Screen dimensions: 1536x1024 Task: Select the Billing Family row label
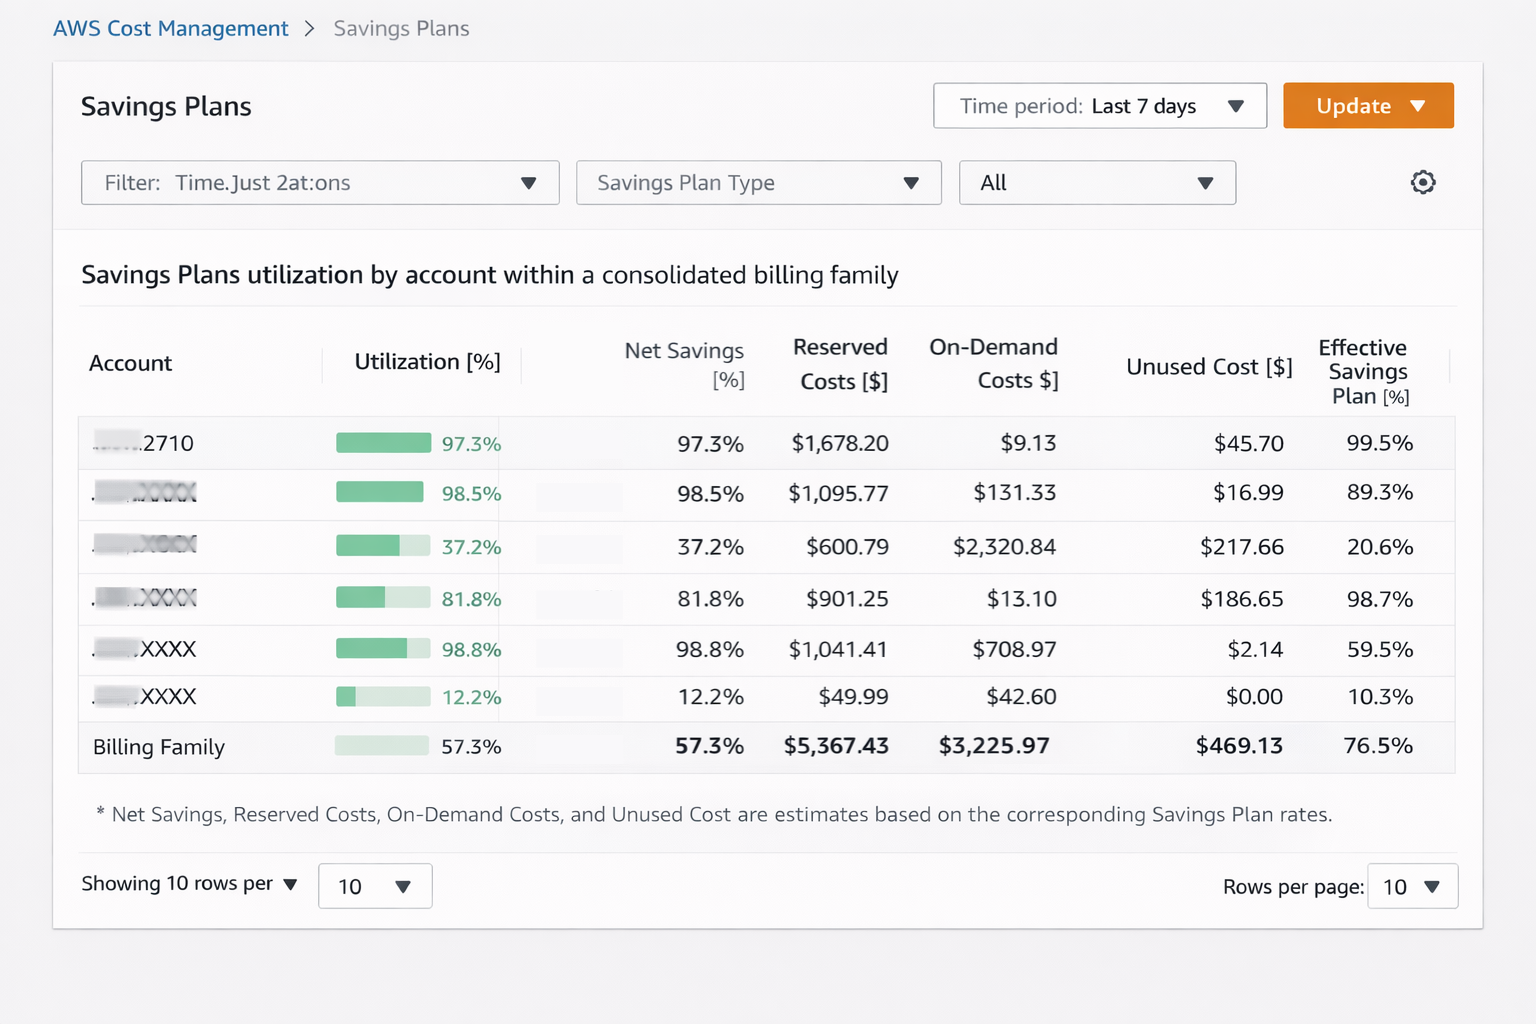[159, 747]
